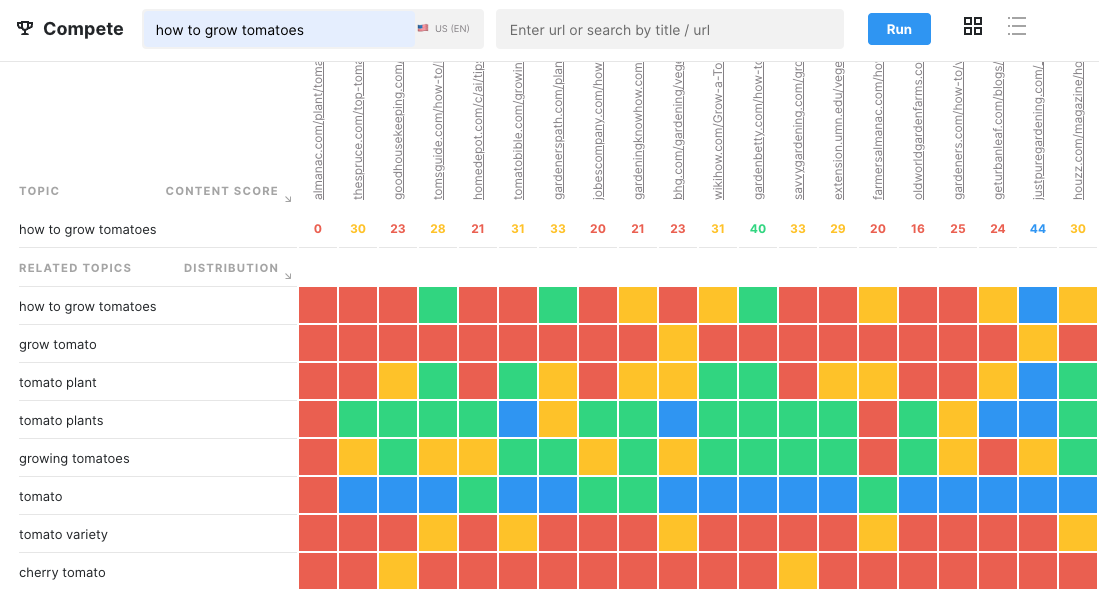Focus the 'how to grow tomatoes' topic field
Image resolution: width=1099 pixels, height=590 pixels.
(x=278, y=29)
